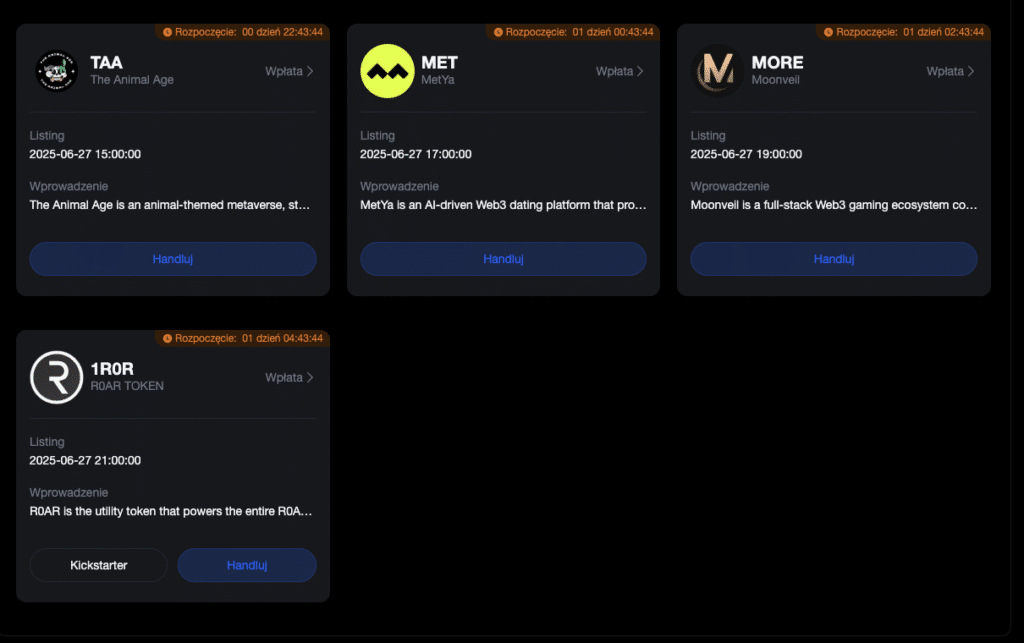The width and height of the screenshot is (1024, 643).
Task: Click The Animal Age token logo
Action: pos(57,71)
